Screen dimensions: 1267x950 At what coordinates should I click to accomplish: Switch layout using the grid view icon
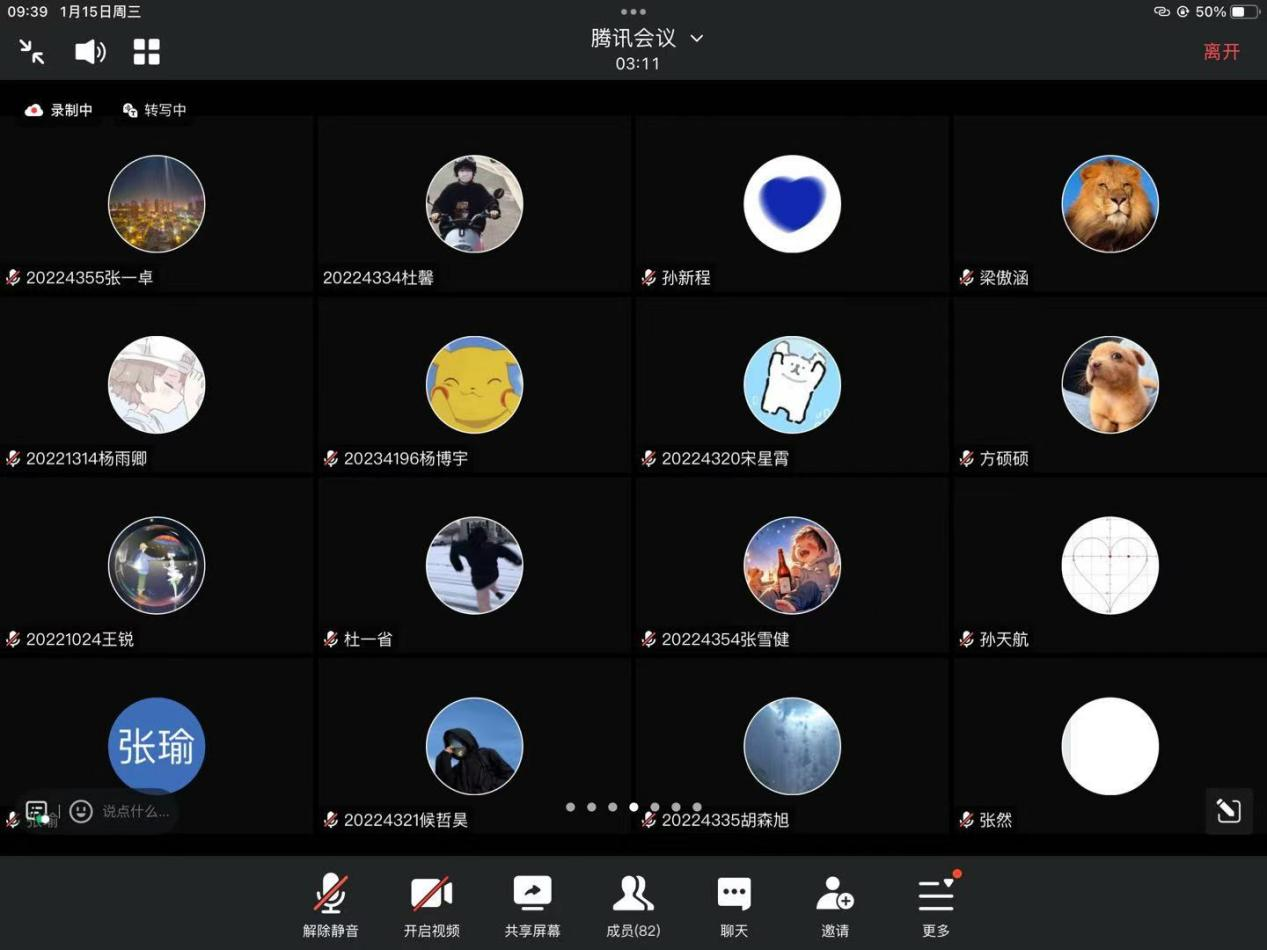pos(147,52)
